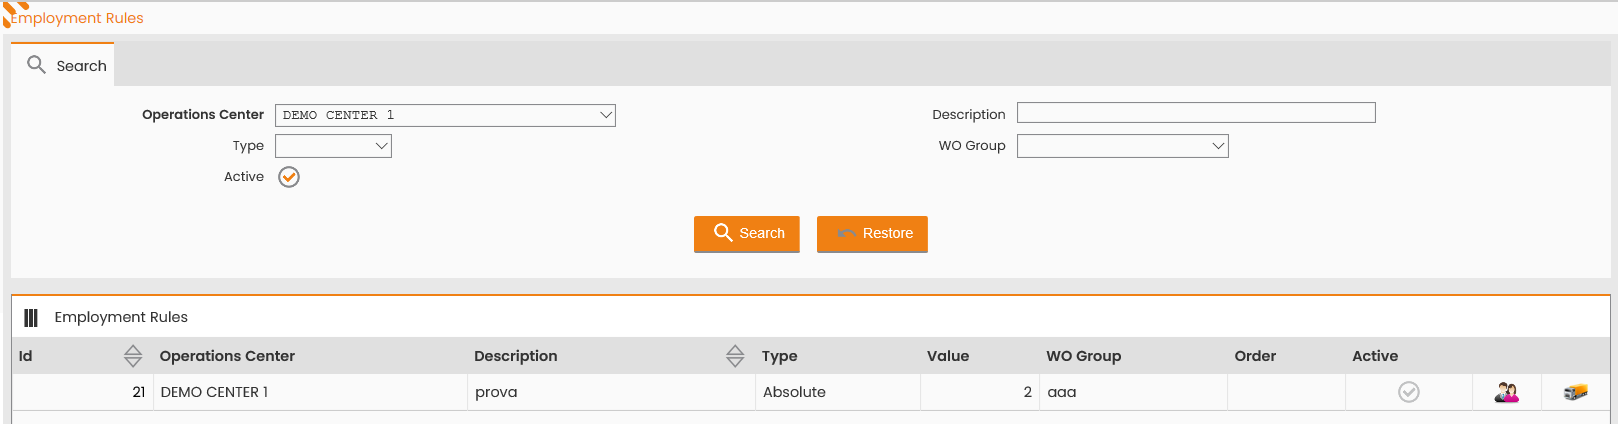Screen dimensions: 1618x424
Task: Select the DEMO CENTER 1 table cell
Action: 310,392
